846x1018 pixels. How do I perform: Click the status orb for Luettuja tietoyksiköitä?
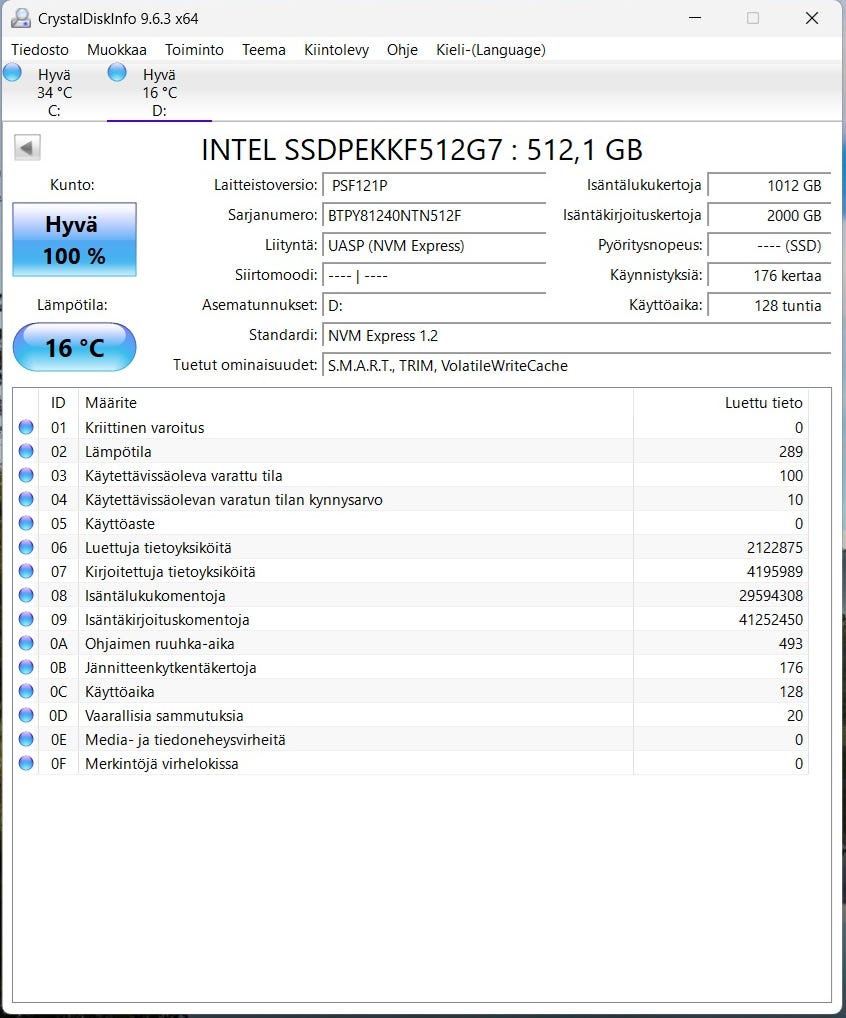26,547
